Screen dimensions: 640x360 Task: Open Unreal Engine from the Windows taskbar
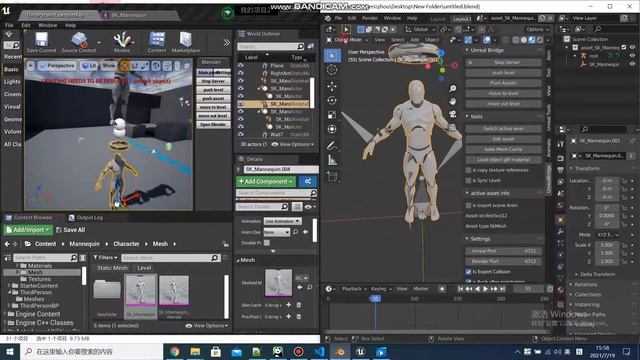pos(360,351)
